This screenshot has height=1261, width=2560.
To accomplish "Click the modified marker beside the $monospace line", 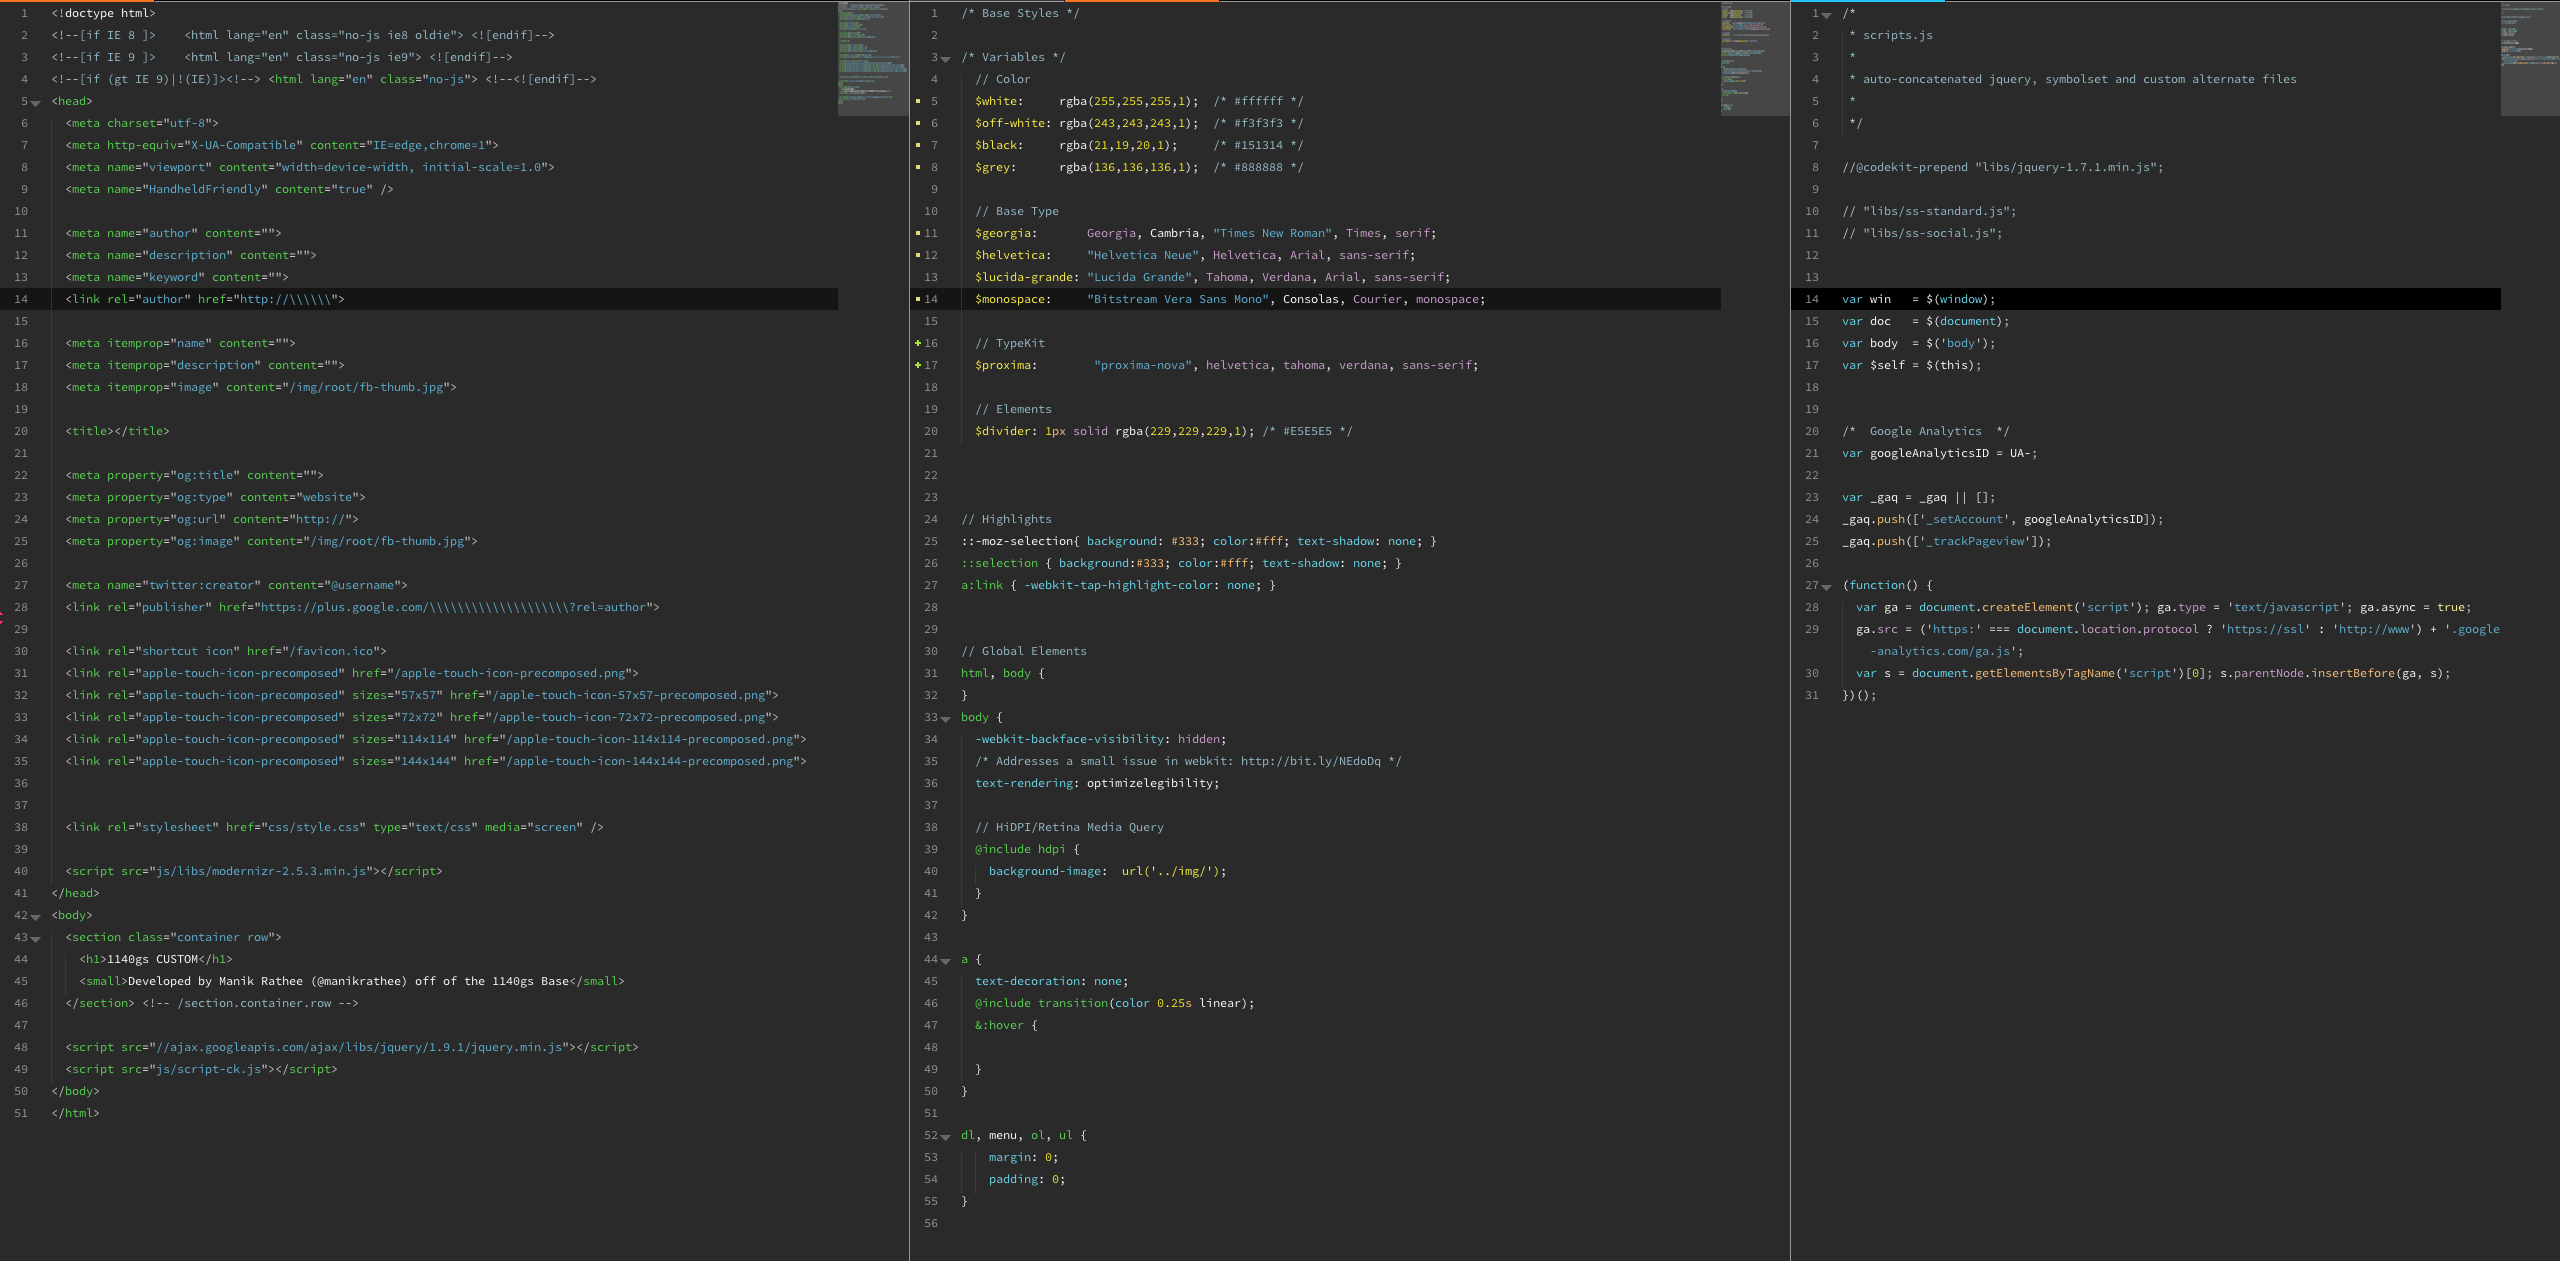I will coord(918,299).
